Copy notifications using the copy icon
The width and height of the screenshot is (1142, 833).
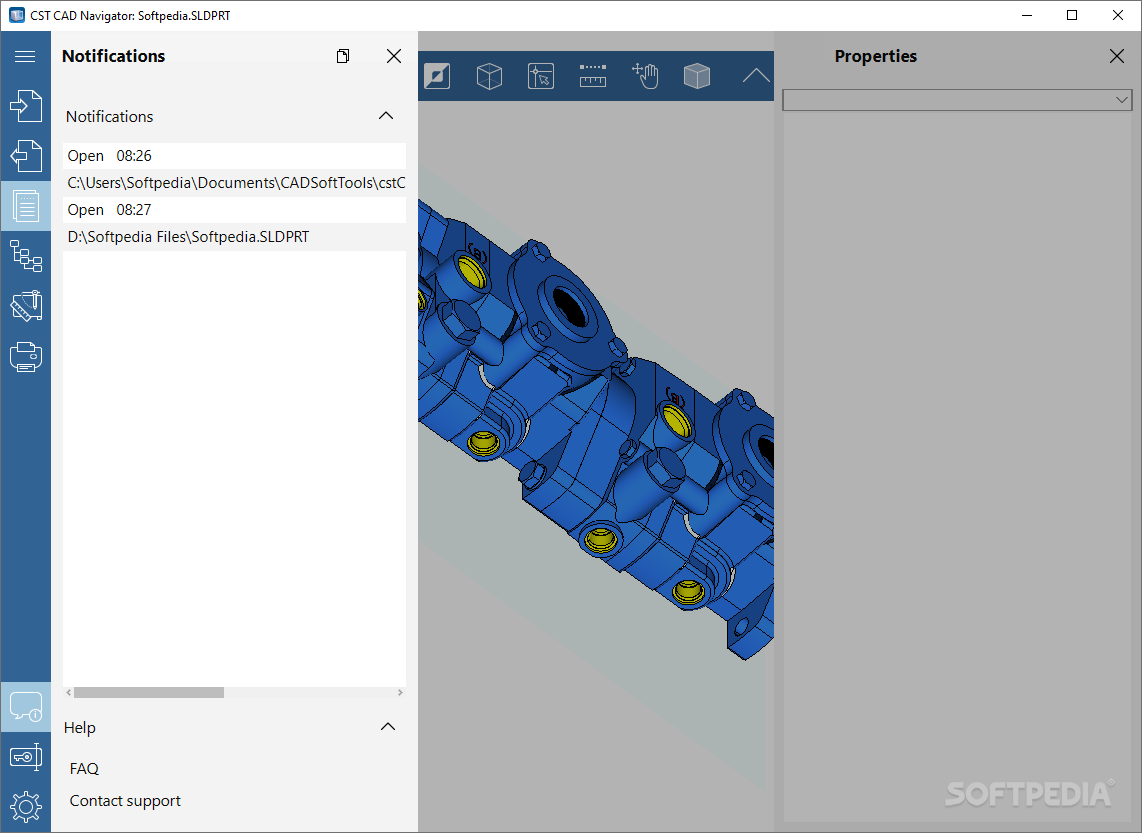click(x=343, y=56)
